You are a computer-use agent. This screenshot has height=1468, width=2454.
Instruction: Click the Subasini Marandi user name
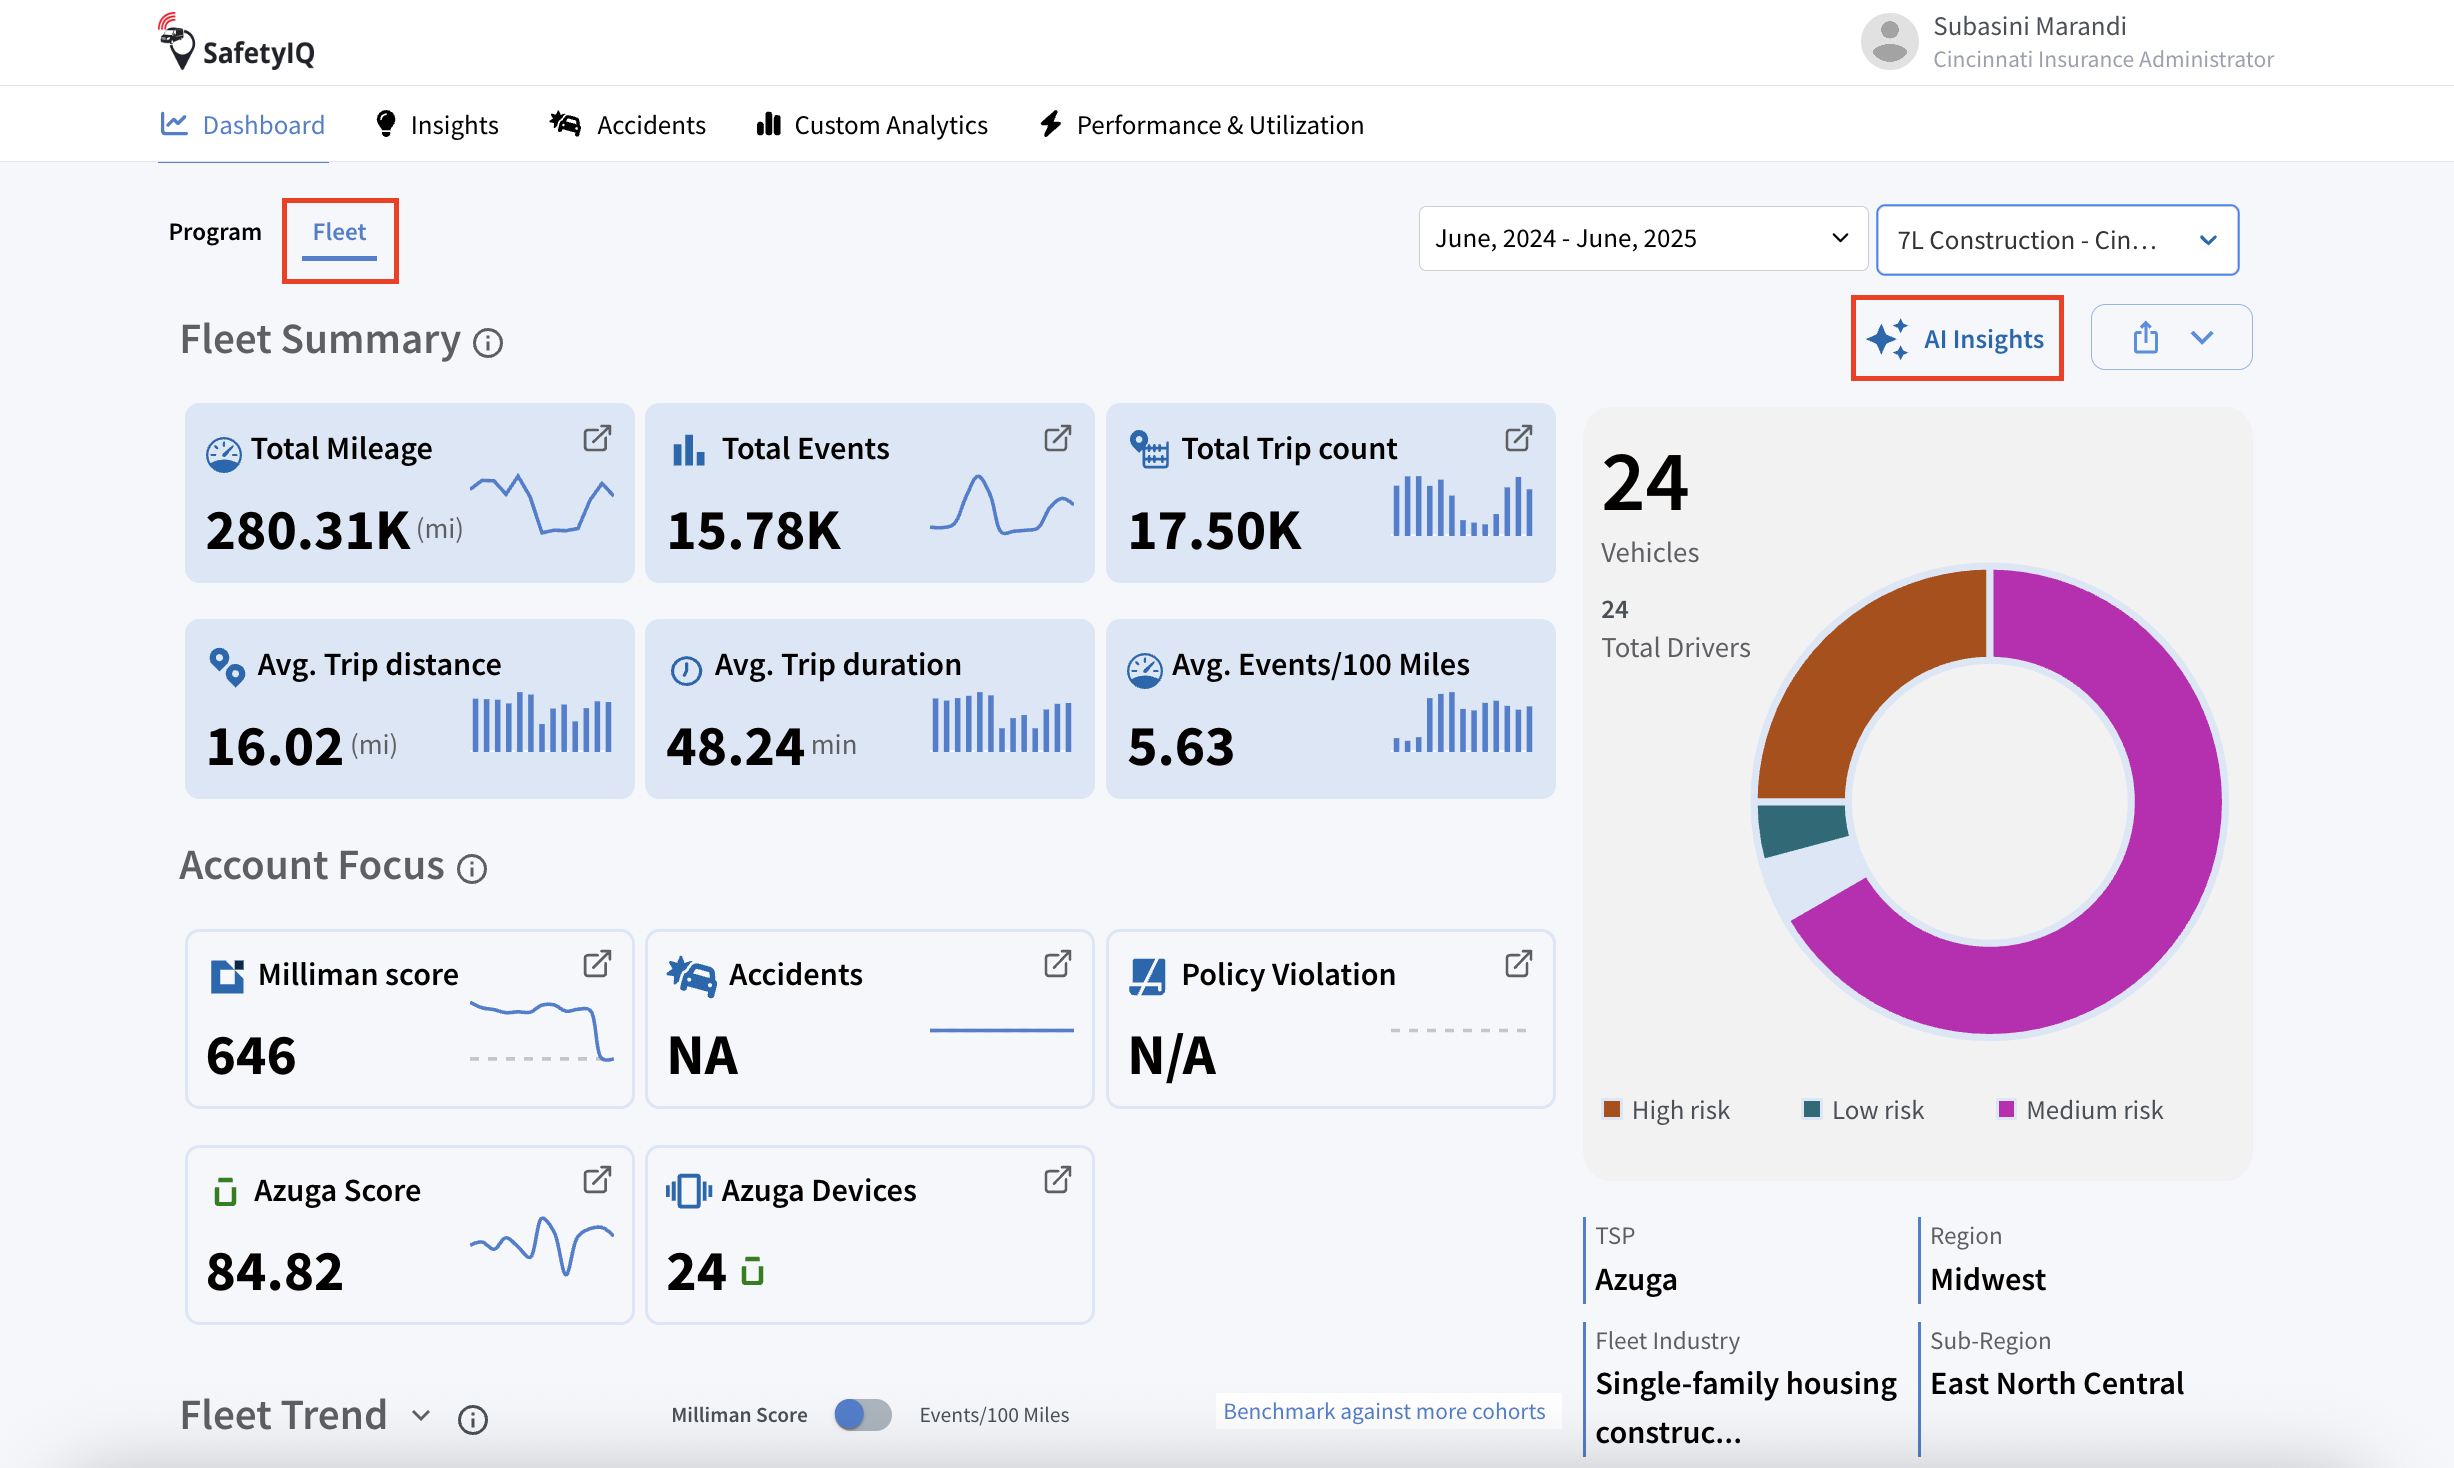point(2029,26)
